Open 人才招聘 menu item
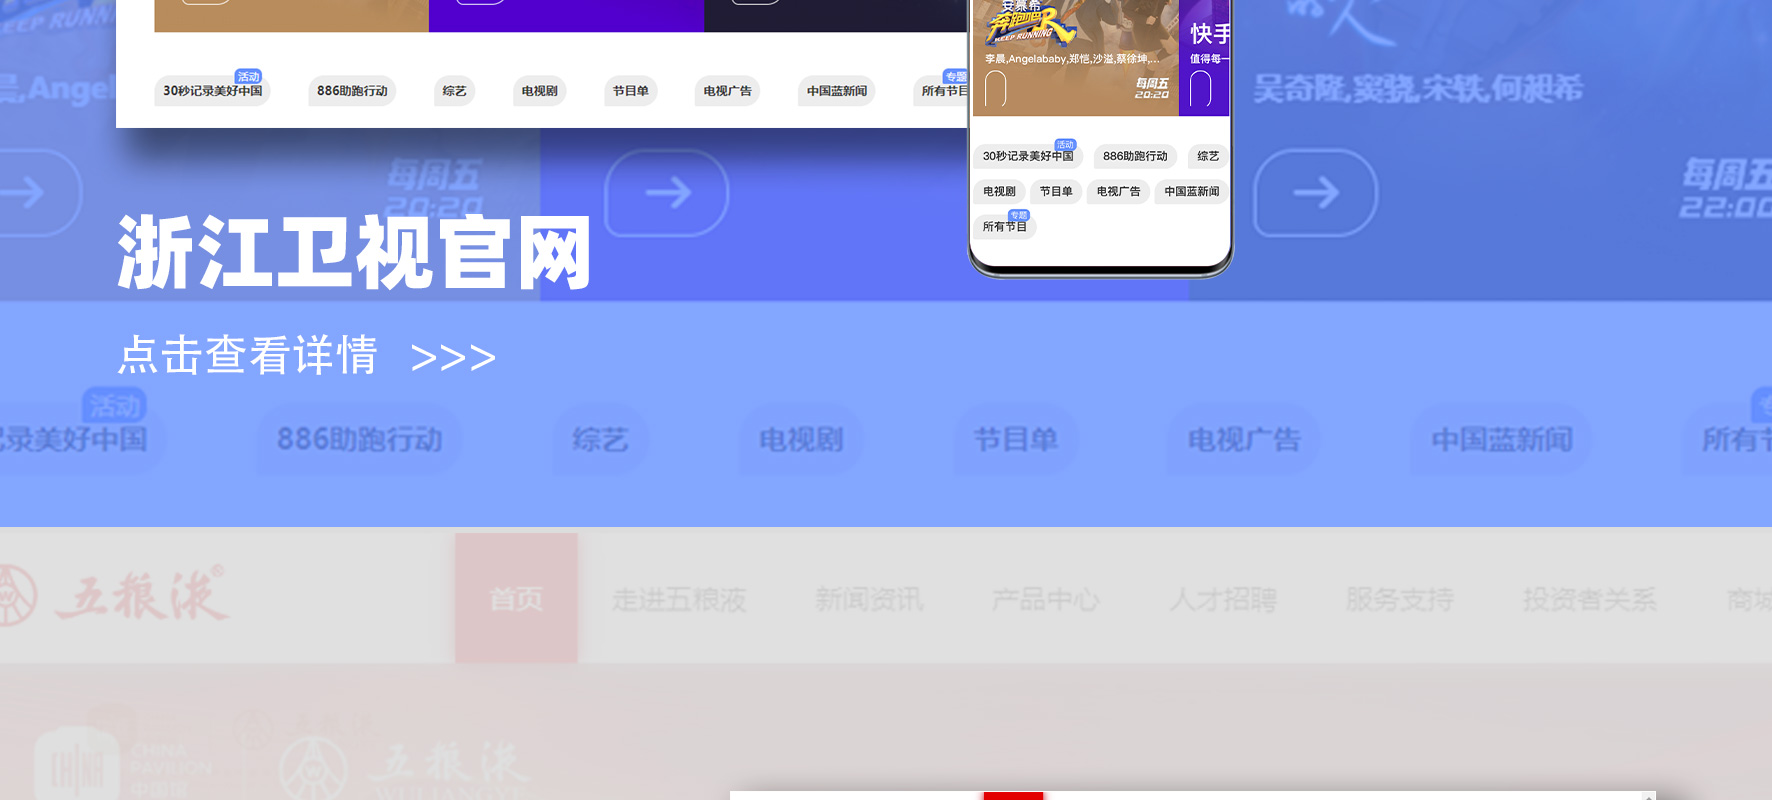The height and width of the screenshot is (800, 1772). pos(1223,599)
